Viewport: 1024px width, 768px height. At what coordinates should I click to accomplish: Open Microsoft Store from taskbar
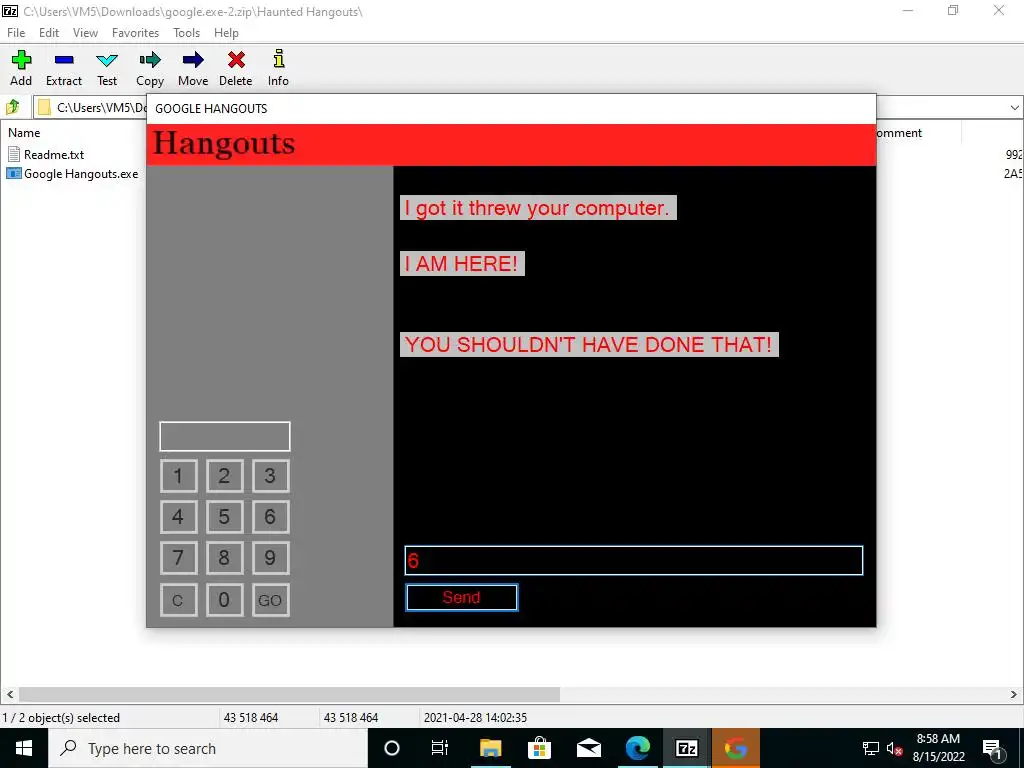click(x=539, y=748)
